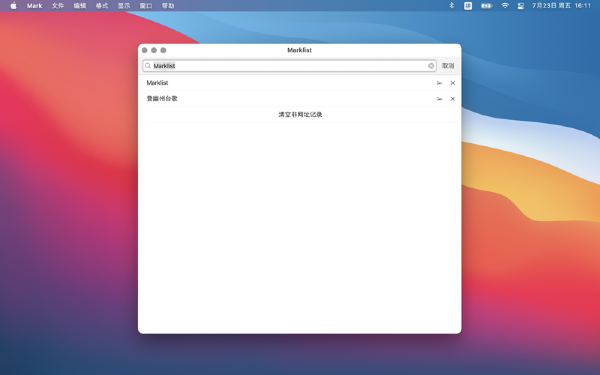600x375 pixels.
Task: Open Control Center from the menu bar
Action: [x=521, y=6]
